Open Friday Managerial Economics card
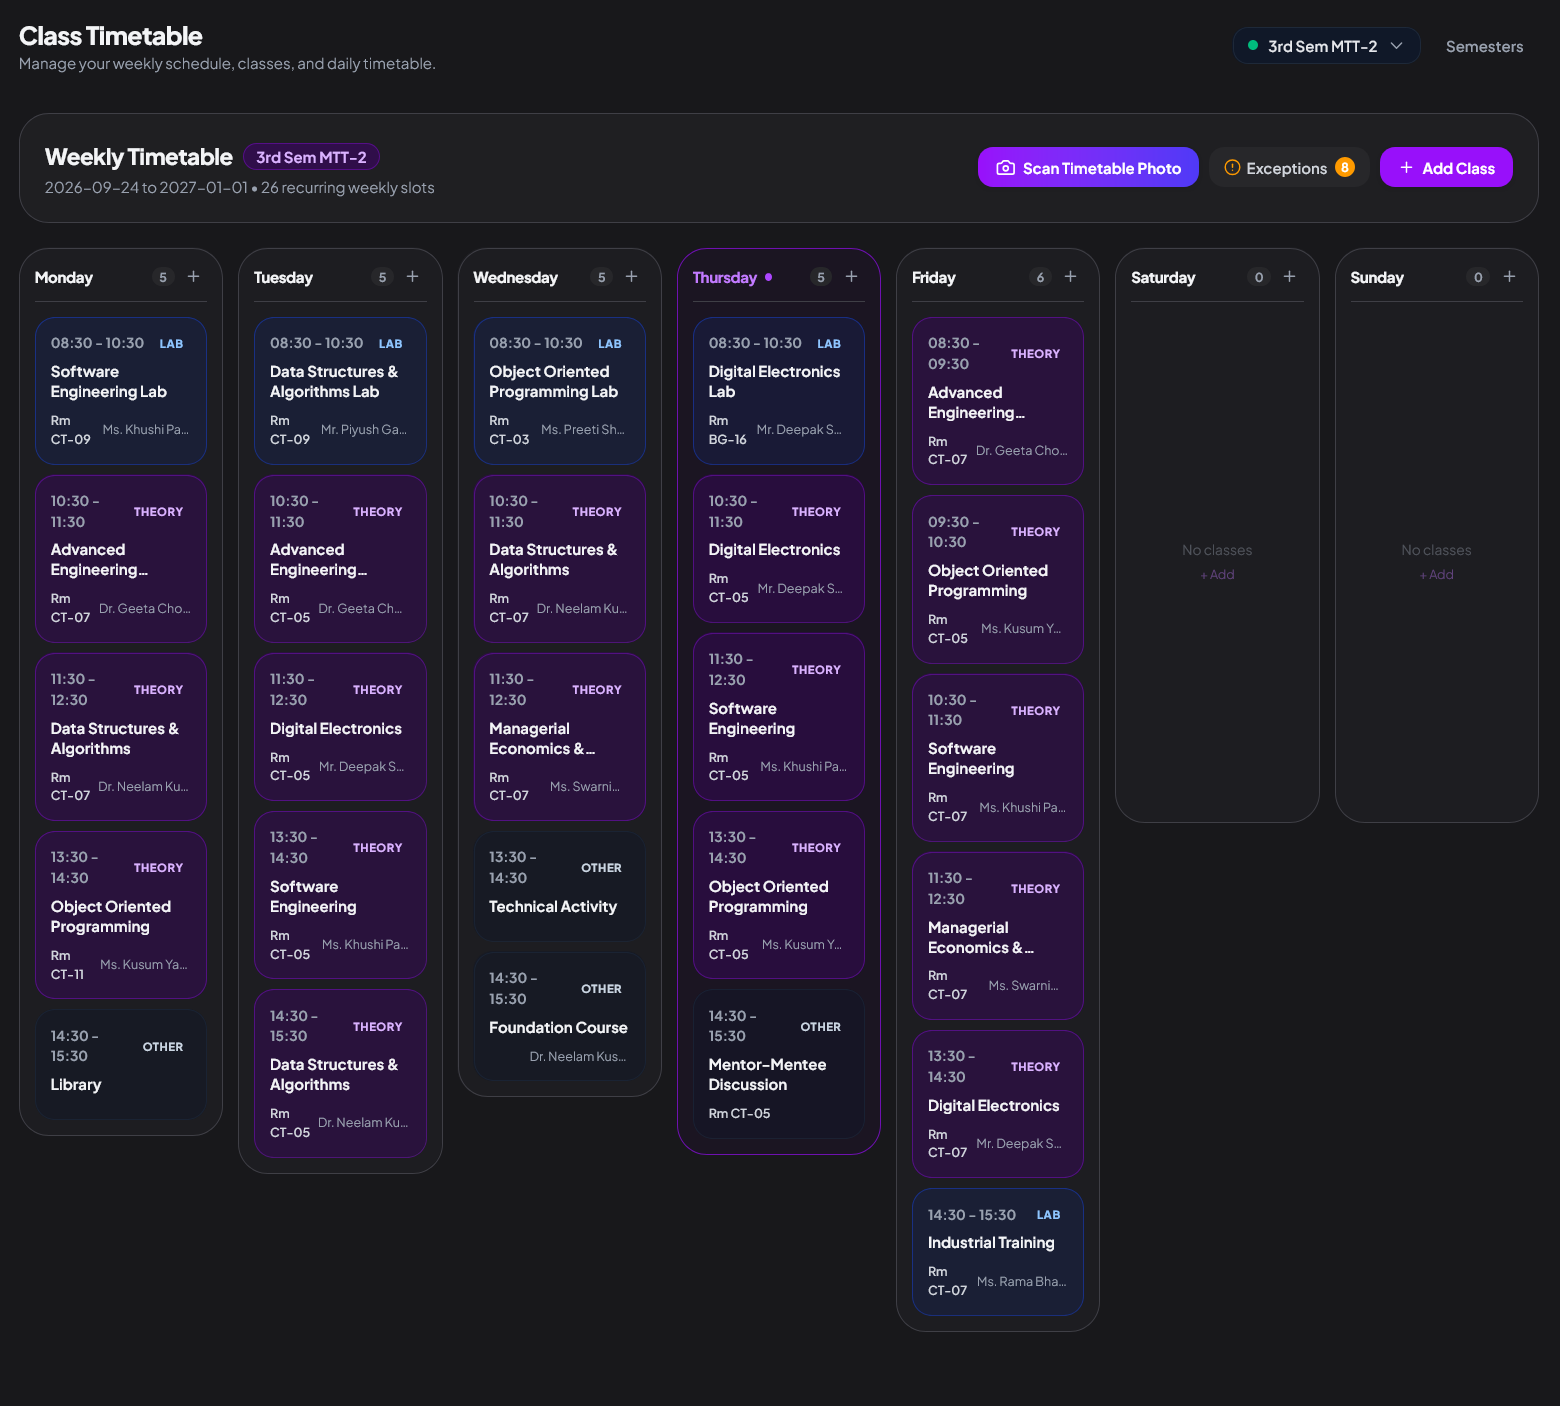1560x1406 pixels. pyautogui.click(x=998, y=936)
